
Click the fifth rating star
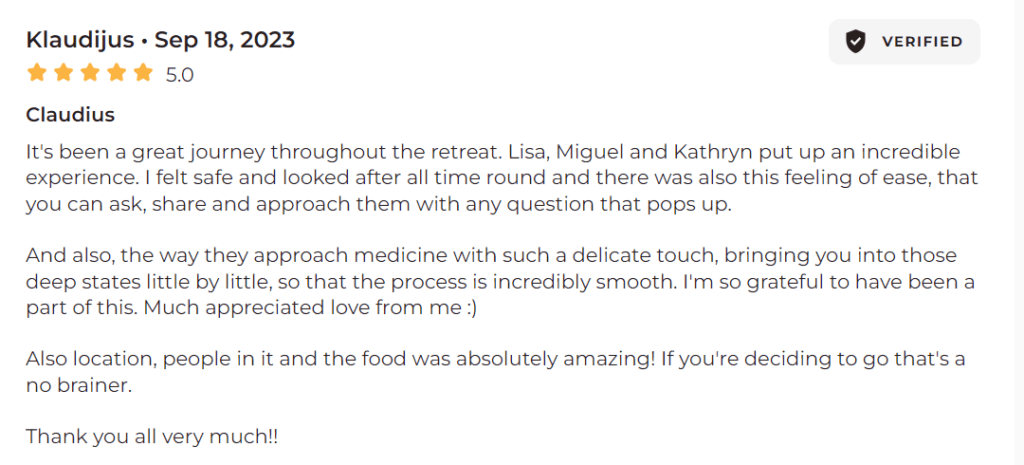143,73
